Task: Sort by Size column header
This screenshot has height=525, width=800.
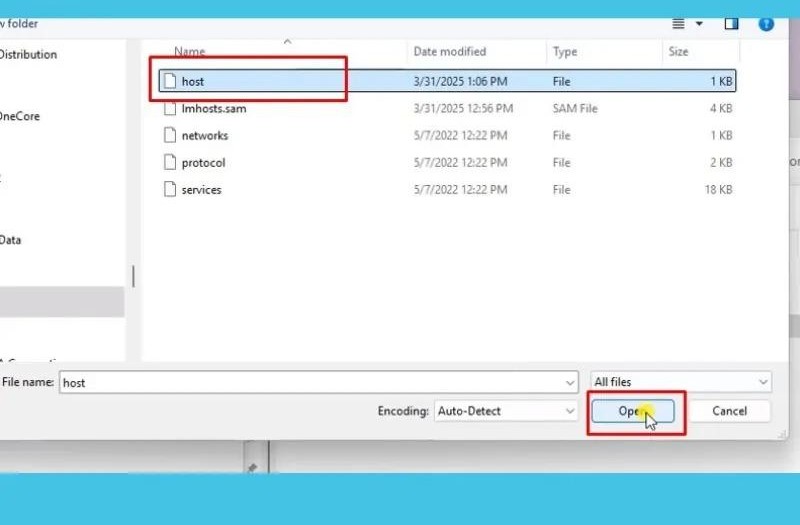Action: [x=678, y=52]
